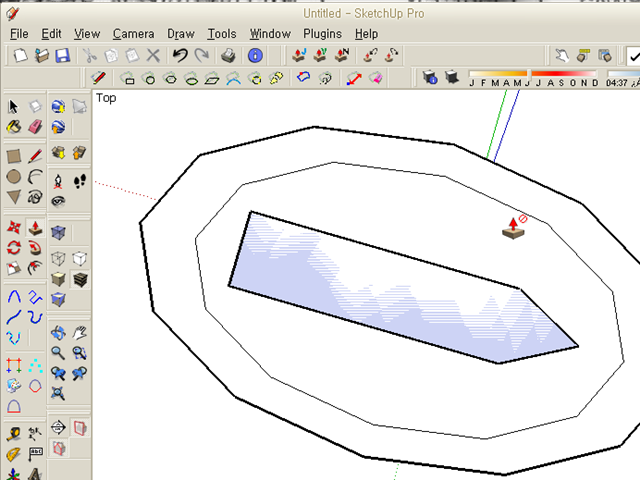This screenshot has width=640, height=480.
Task: Select the Paint Bucket tool
Action: (13, 127)
